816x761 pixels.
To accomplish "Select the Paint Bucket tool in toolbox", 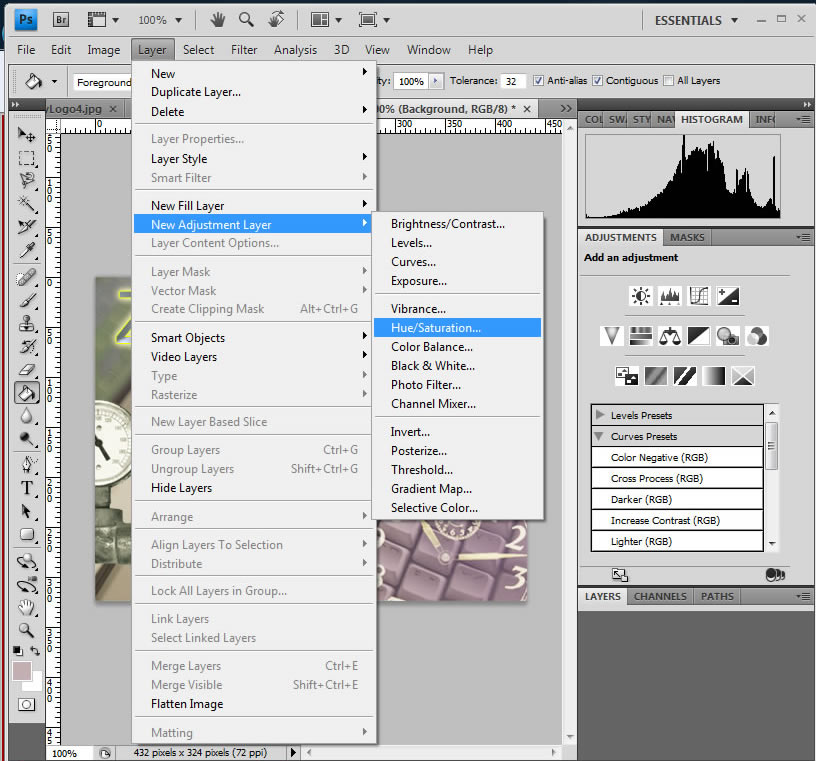I will coord(27,393).
